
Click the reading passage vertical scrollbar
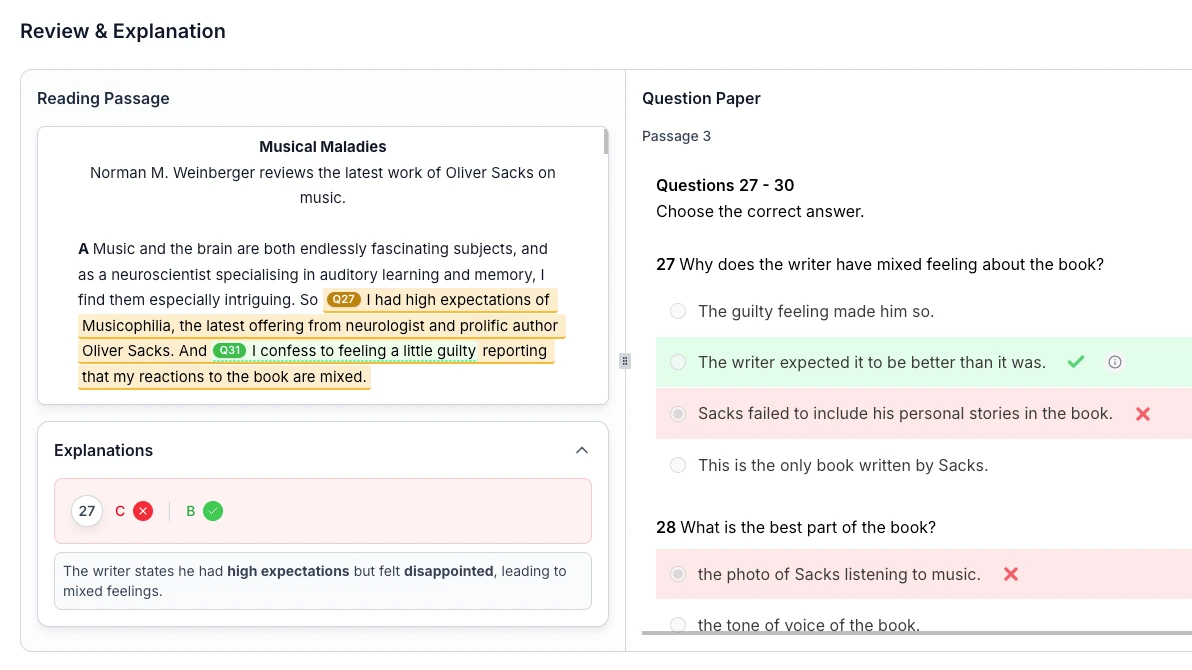coord(605,142)
